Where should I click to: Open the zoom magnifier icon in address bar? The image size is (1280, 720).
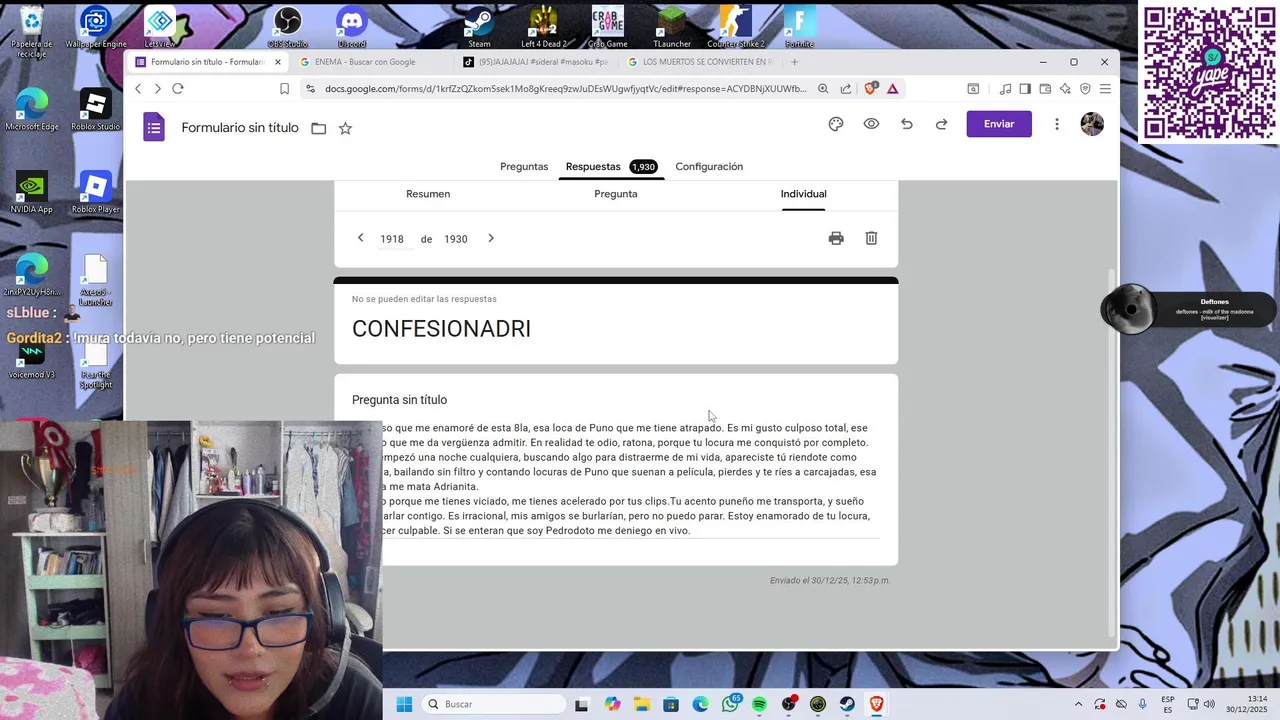click(823, 89)
